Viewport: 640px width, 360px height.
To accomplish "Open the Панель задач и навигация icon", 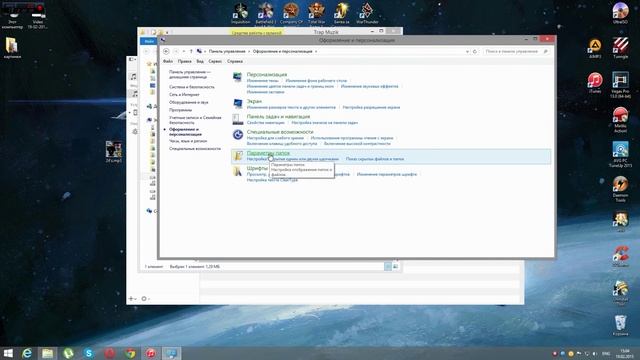I will 238,119.
